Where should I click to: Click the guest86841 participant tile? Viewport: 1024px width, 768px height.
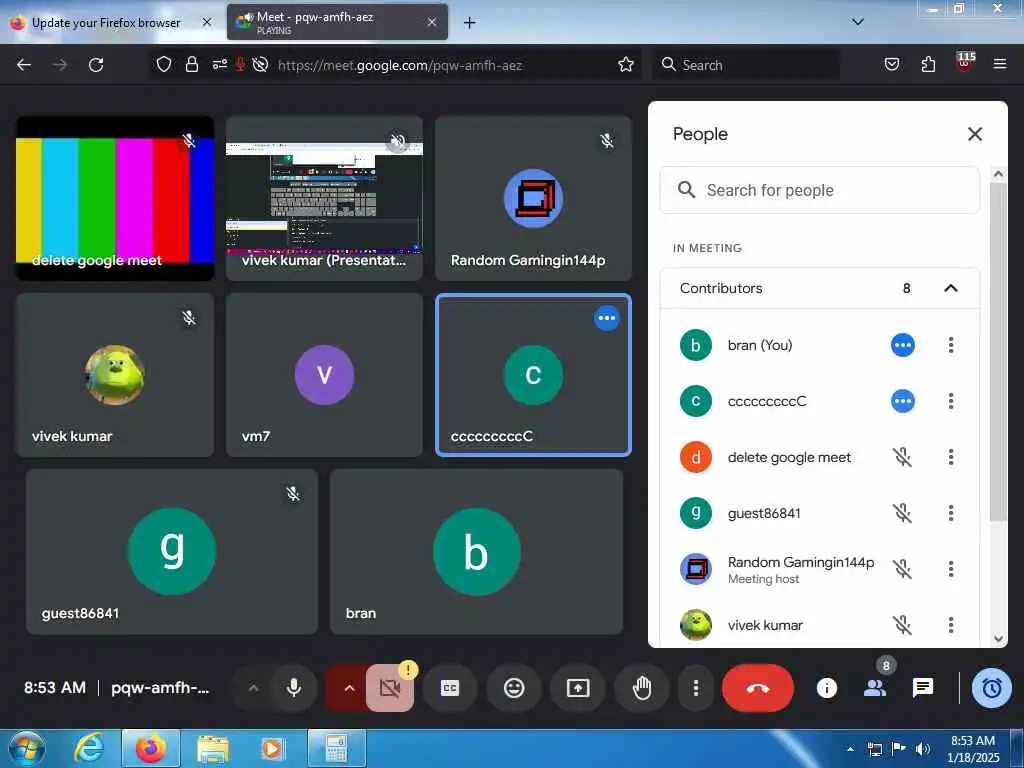[x=172, y=552]
